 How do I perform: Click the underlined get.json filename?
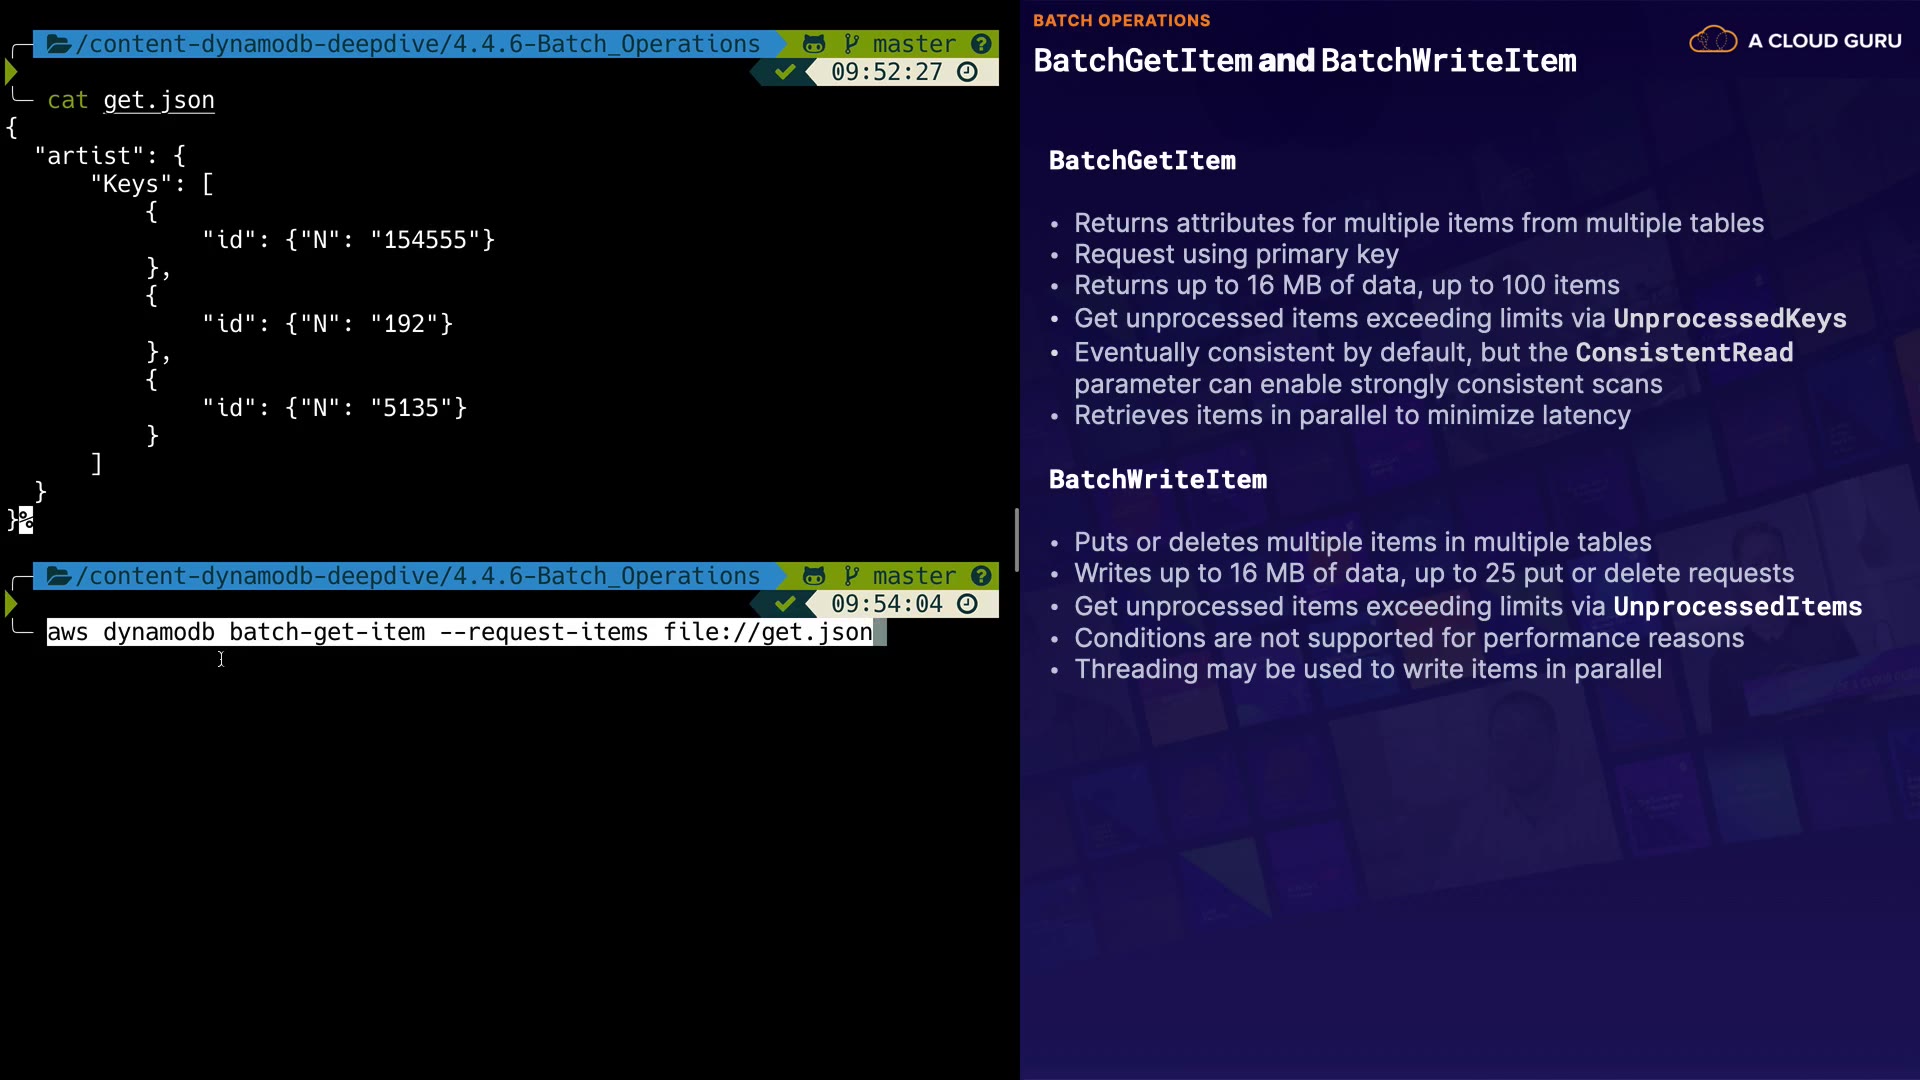(159, 100)
